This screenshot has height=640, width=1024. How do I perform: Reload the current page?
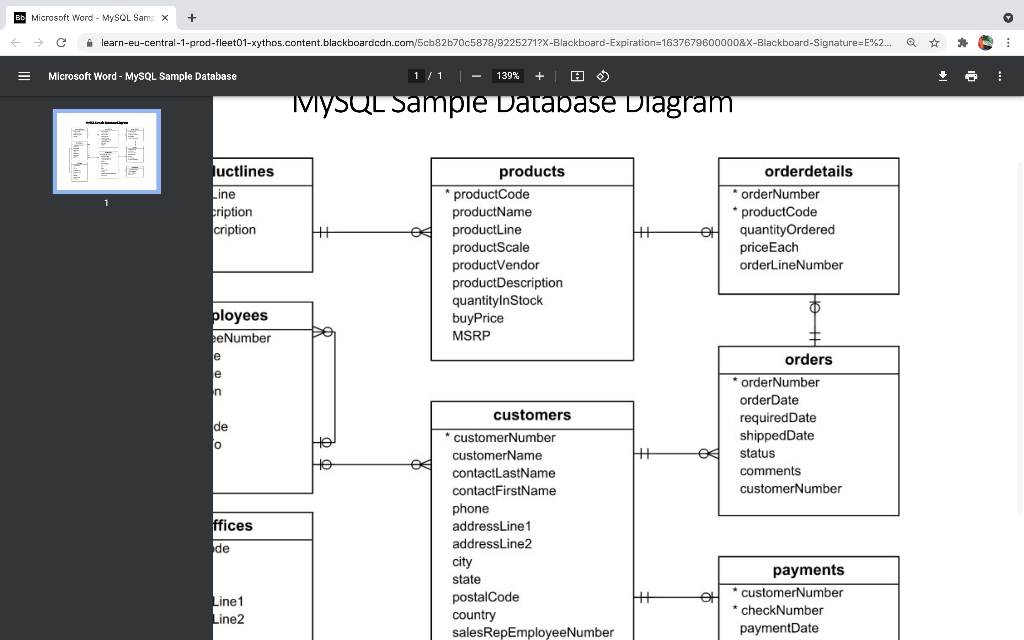(x=62, y=43)
